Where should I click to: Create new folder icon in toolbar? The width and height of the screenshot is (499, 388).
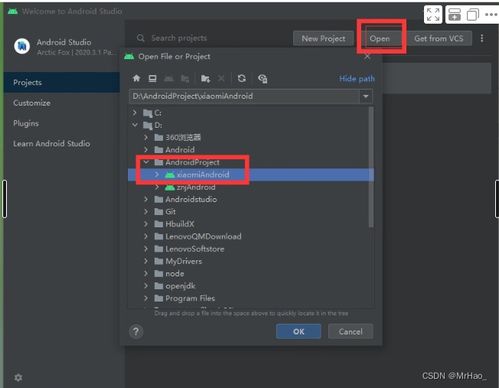(205, 79)
